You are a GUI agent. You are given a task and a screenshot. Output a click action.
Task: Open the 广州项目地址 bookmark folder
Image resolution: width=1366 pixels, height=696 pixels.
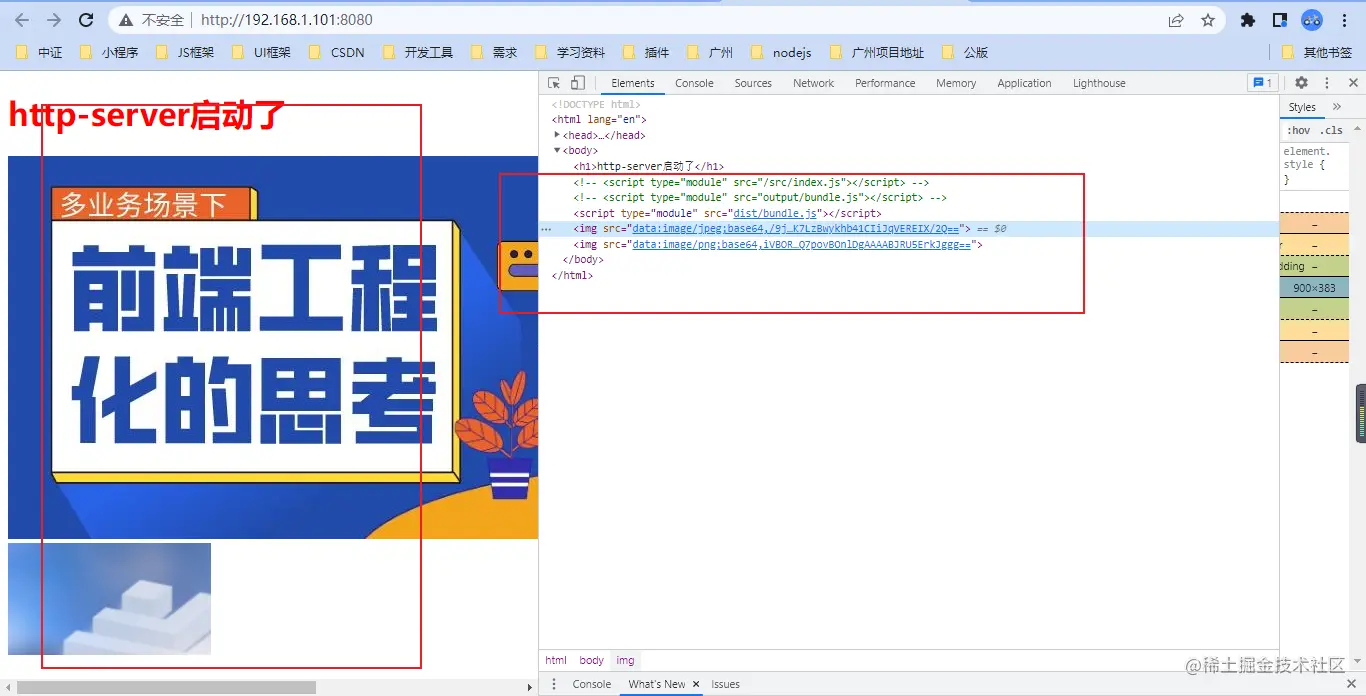click(878, 52)
